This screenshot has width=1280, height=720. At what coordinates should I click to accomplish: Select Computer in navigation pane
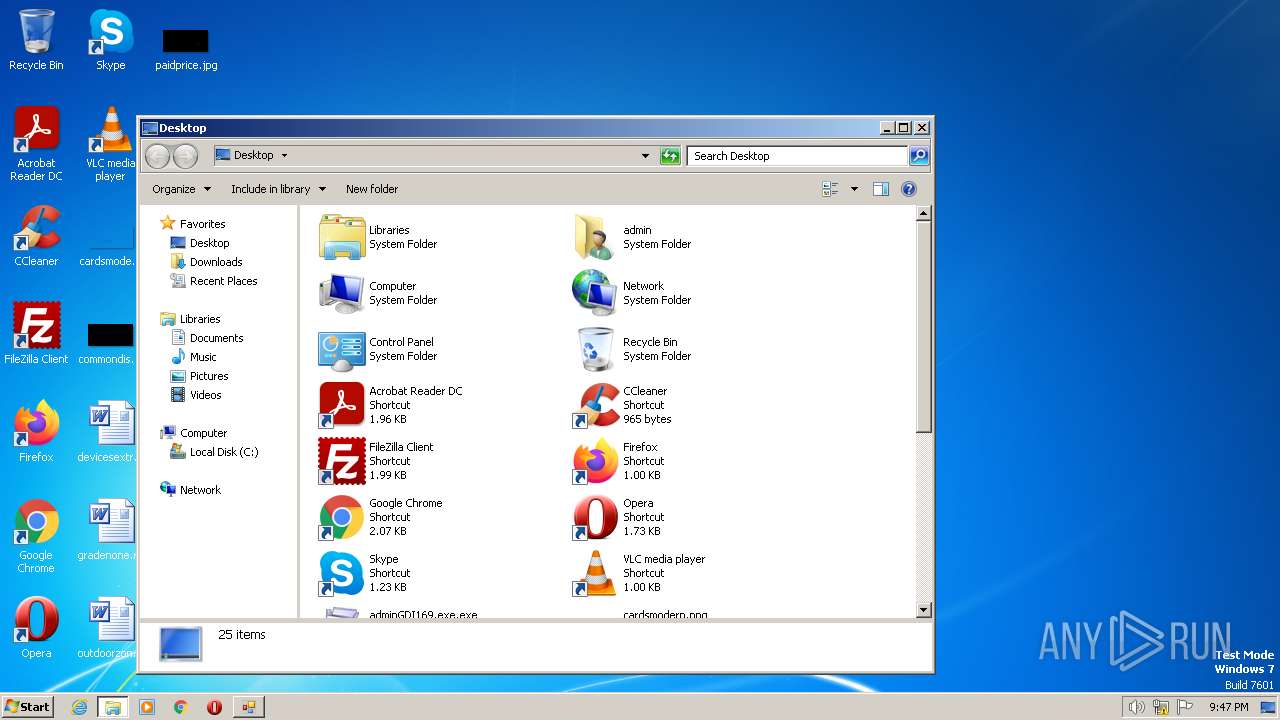coord(194,433)
